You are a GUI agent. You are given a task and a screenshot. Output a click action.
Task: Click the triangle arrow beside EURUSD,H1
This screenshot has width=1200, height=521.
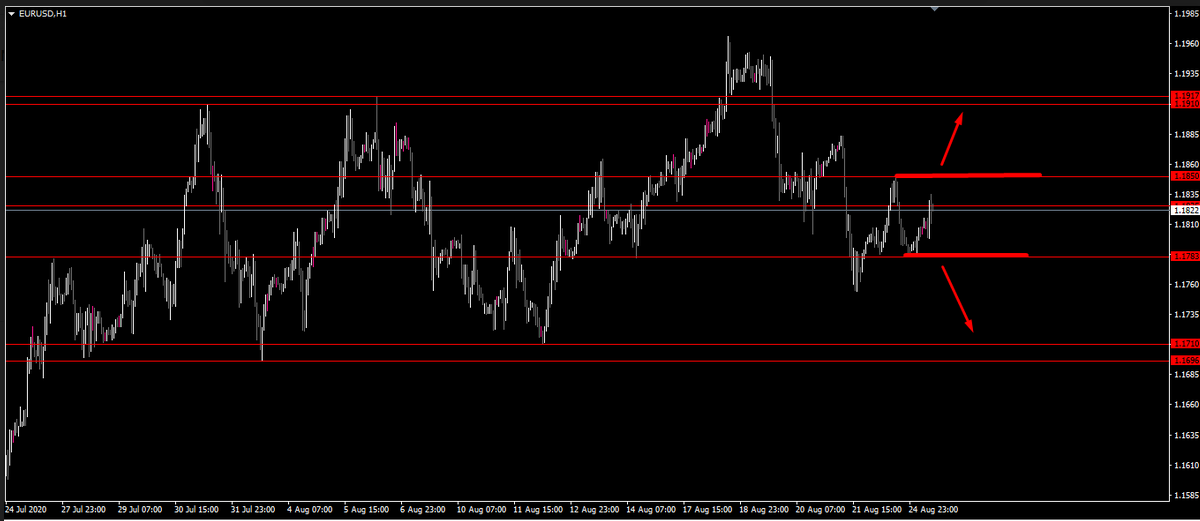tap(10, 12)
